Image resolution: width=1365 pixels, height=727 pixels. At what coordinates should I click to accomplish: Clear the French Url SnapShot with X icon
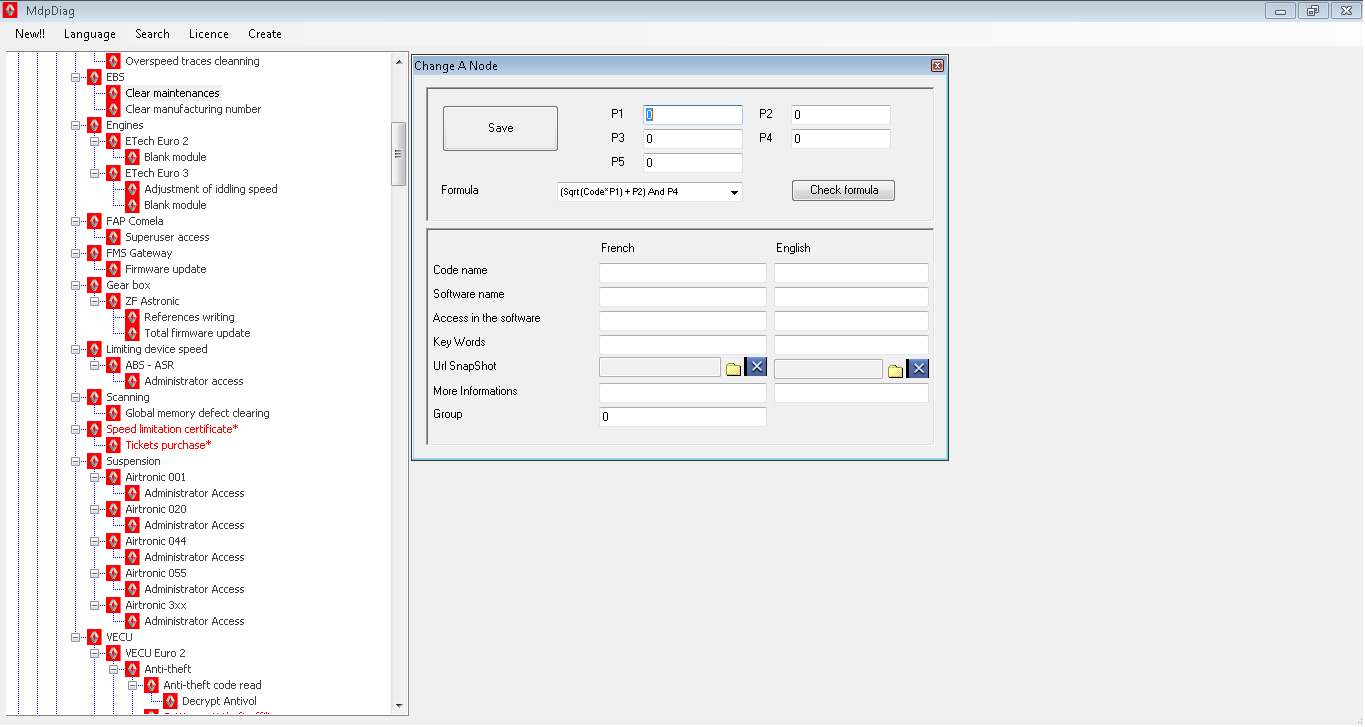click(756, 367)
